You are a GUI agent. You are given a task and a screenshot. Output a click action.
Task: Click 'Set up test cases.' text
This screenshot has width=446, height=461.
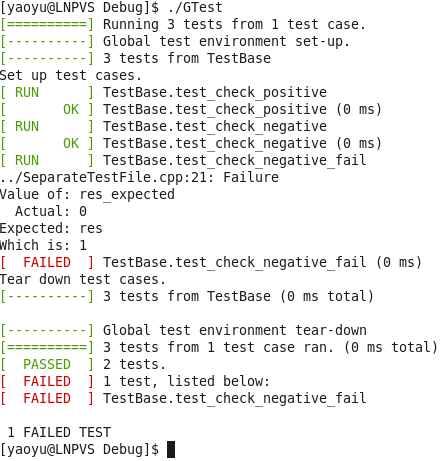pos(71,75)
